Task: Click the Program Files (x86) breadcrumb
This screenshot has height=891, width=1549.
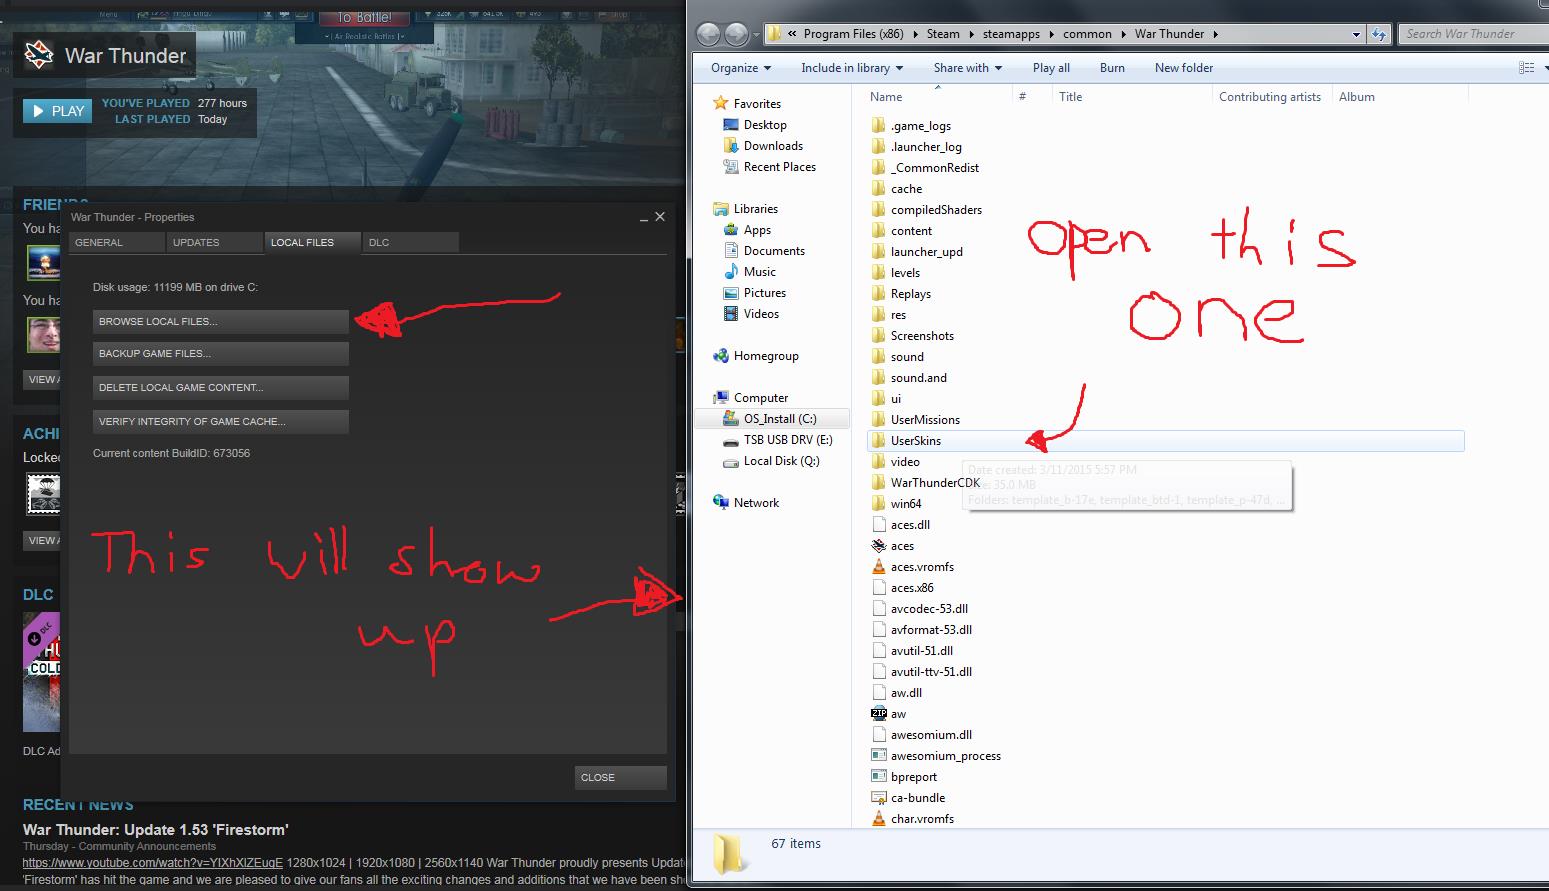Action: pyautogui.click(x=853, y=34)
